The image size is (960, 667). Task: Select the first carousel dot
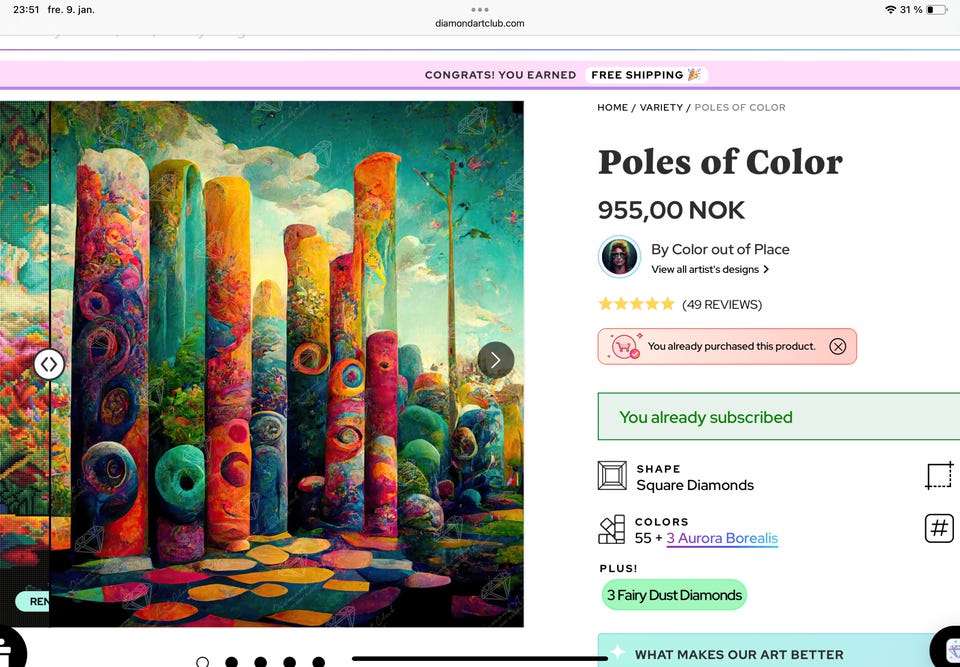(x=203, y=662)
